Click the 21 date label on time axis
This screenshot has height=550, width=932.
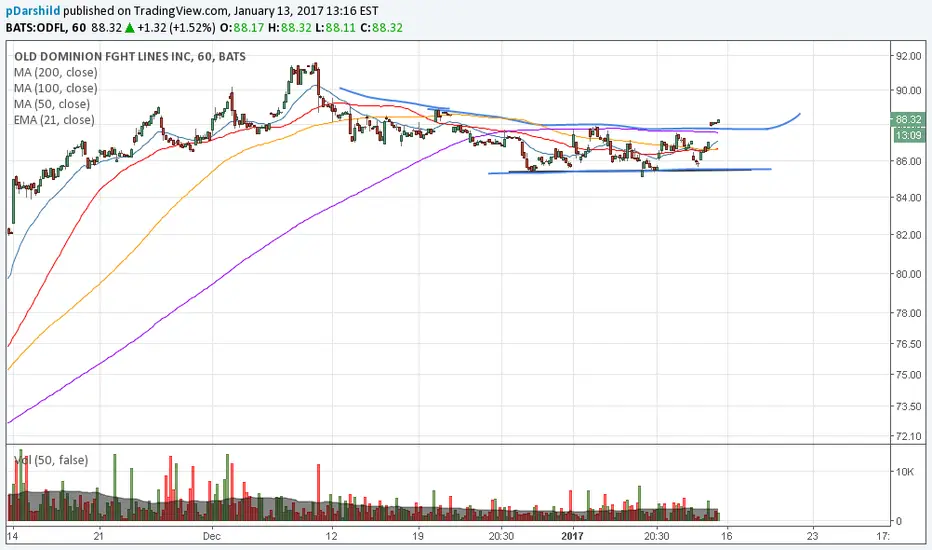[x=98, y=536]
